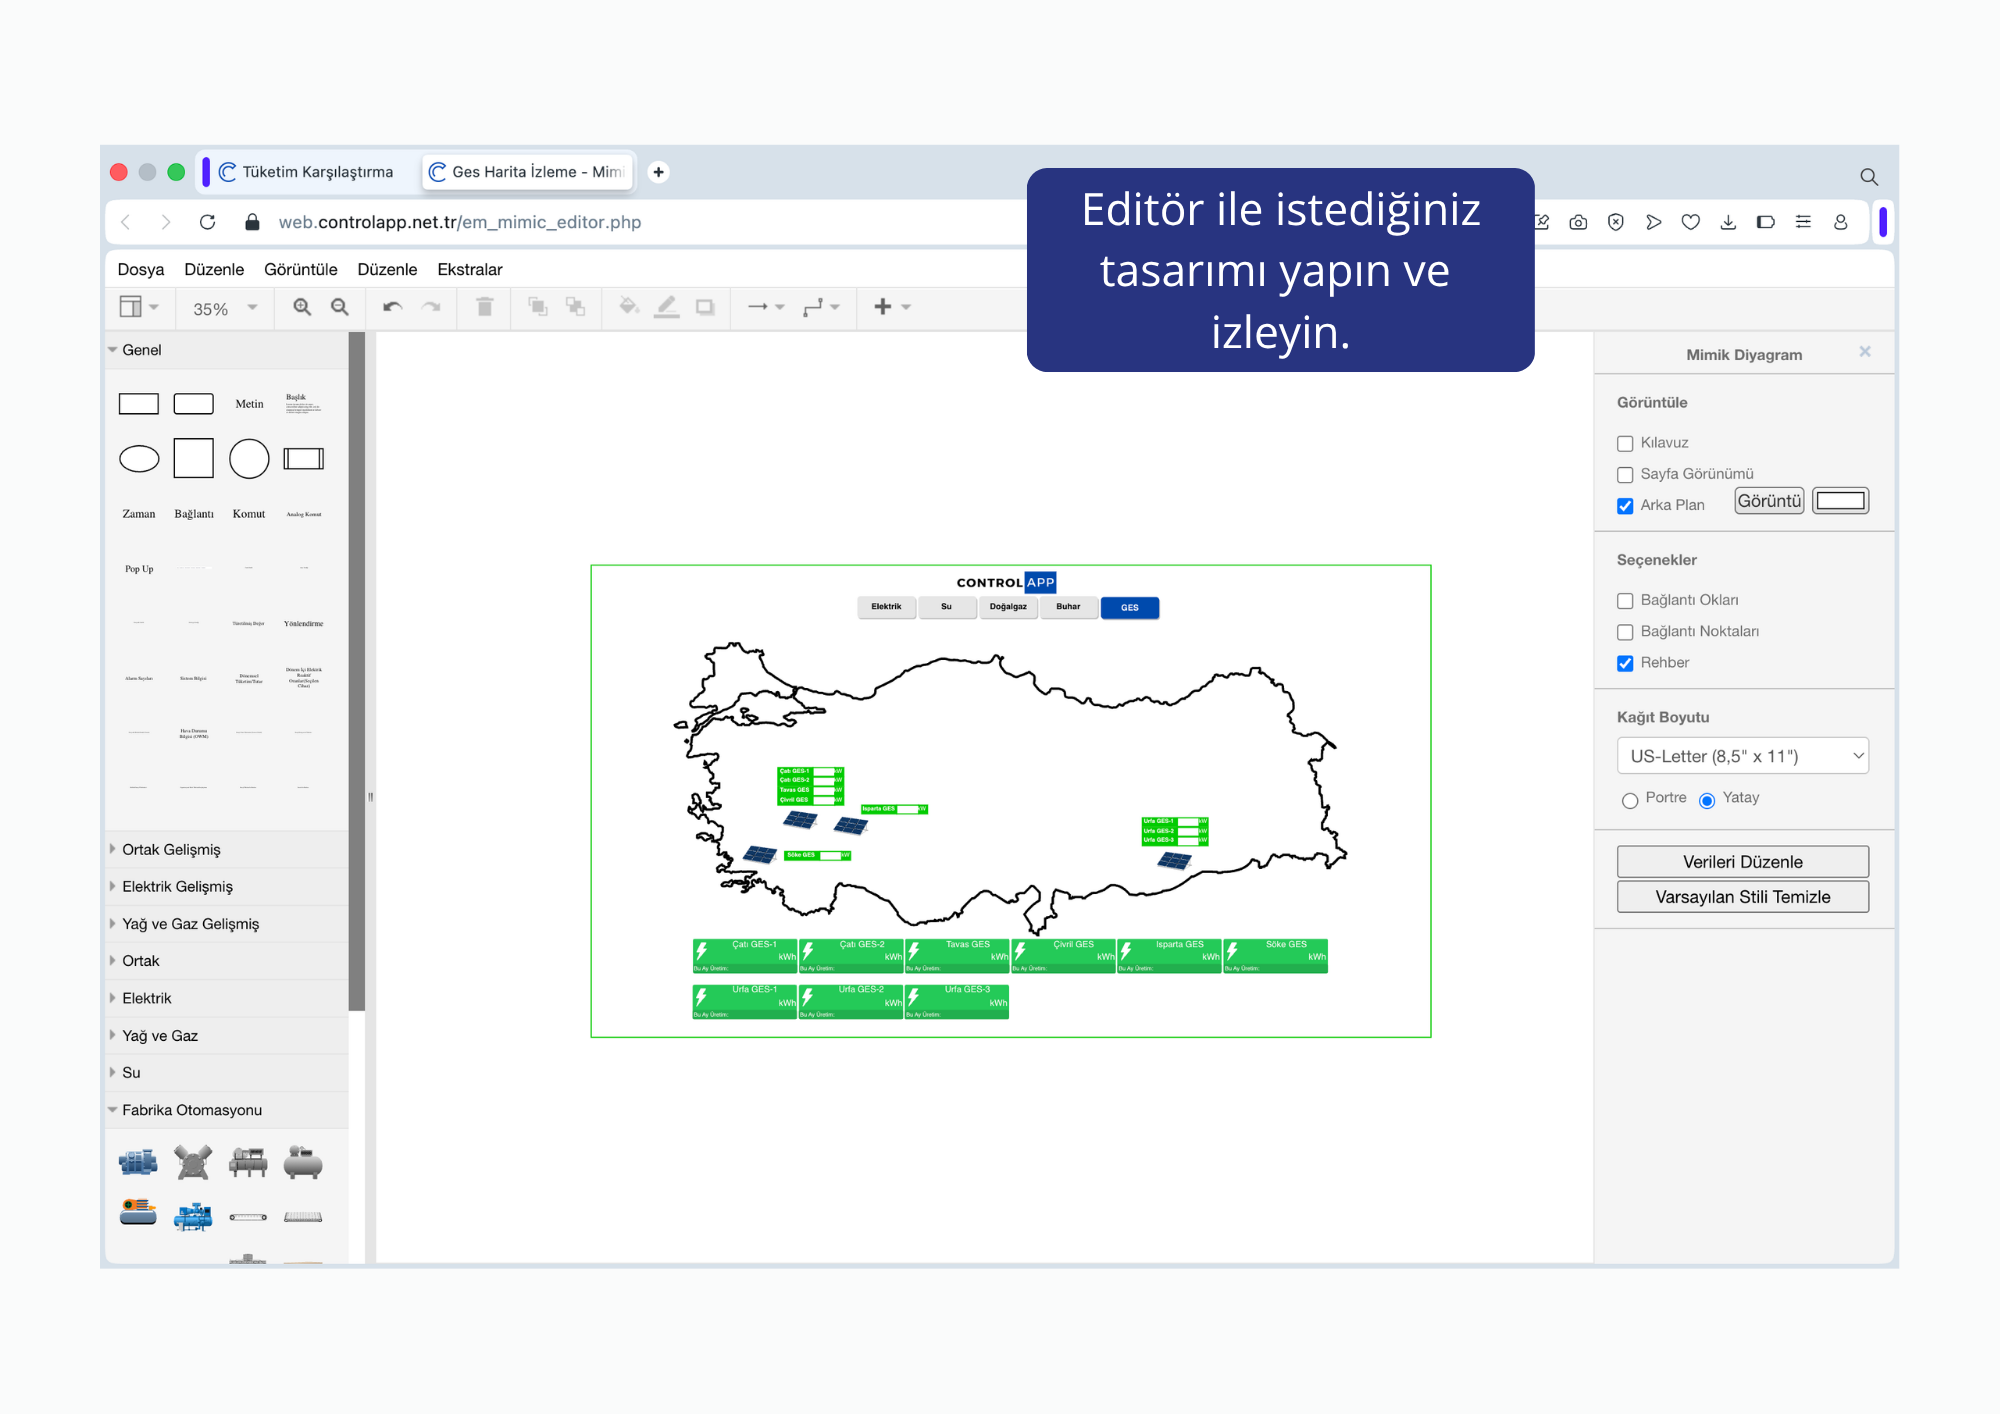Click the send to back icon
Screen dimensions: 2000x1414
coord(575,307)
